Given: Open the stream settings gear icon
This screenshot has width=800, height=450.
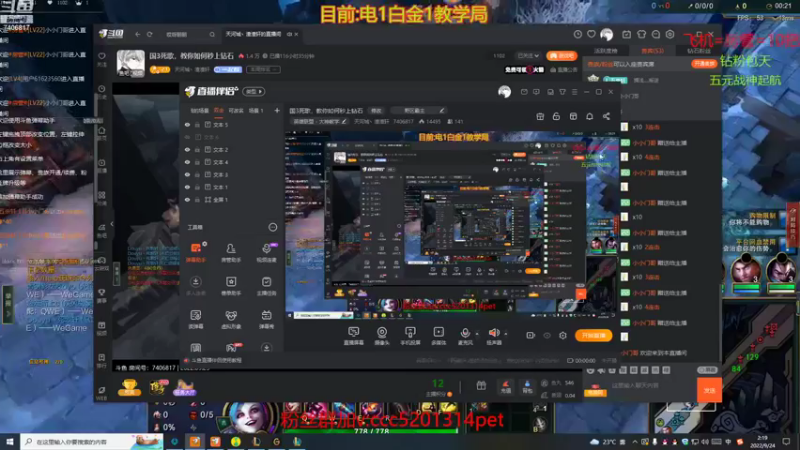Looking at the screenshot, I should point(563,336).
